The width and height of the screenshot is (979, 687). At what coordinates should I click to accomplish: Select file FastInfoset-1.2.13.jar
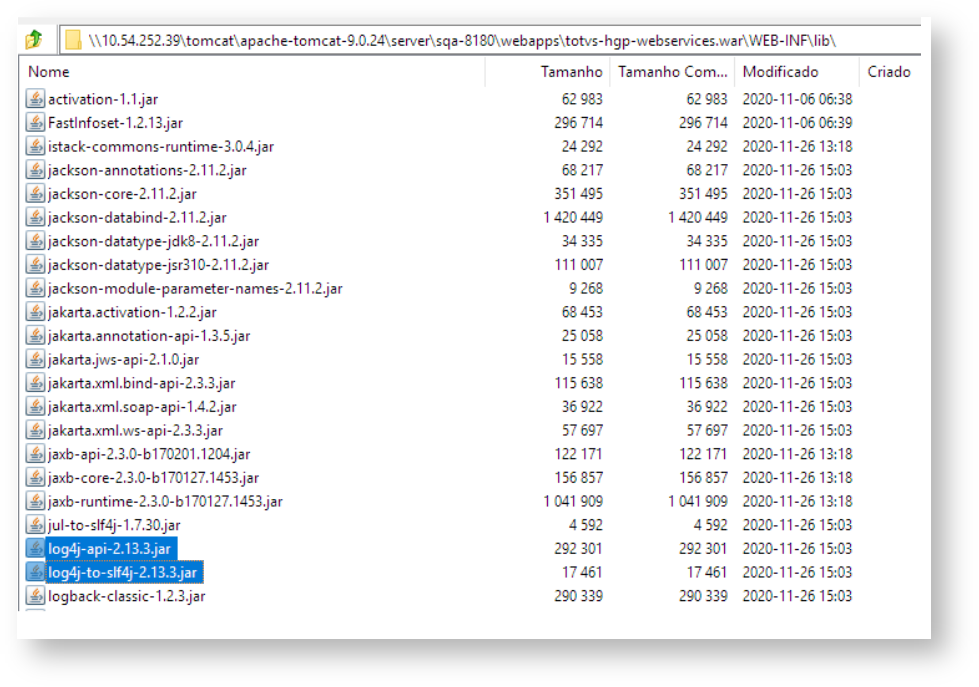point(116,123)
